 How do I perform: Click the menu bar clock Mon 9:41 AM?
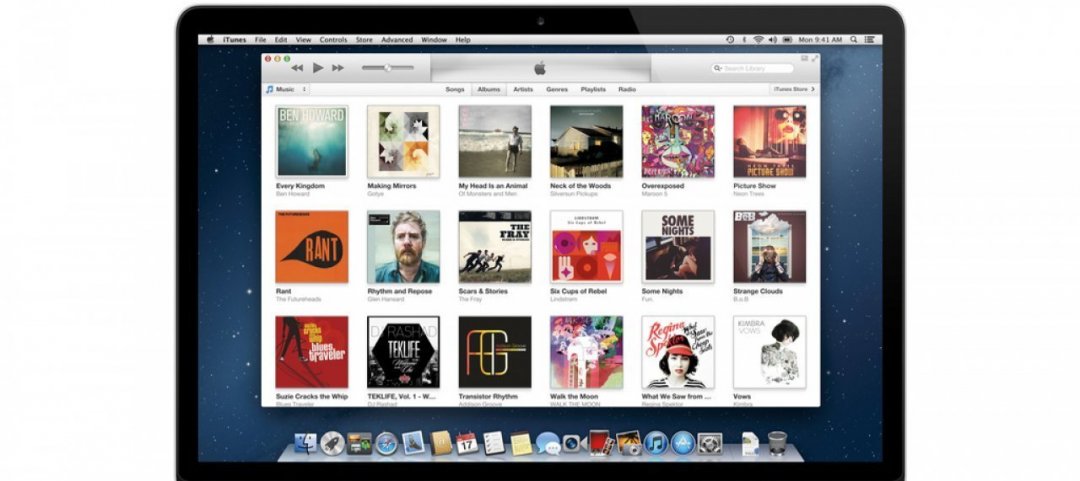coord(820,40)
